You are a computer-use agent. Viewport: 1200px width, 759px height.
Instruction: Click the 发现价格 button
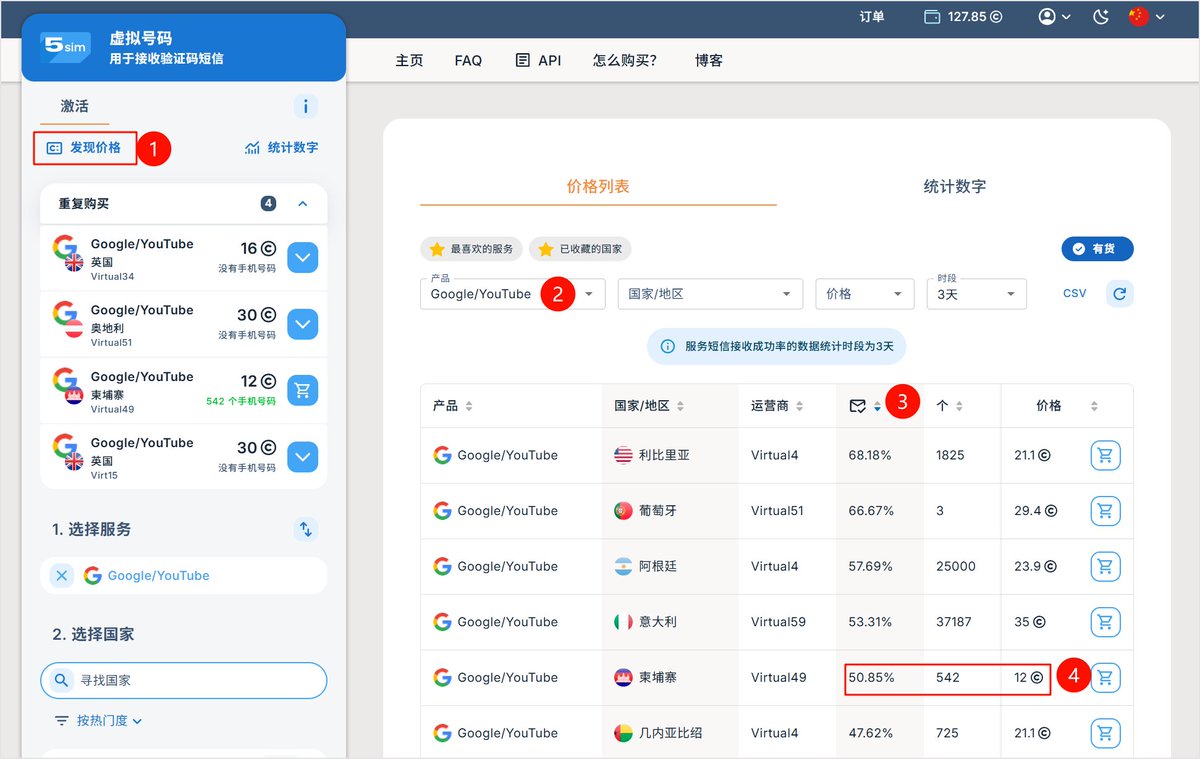[85, 147]
